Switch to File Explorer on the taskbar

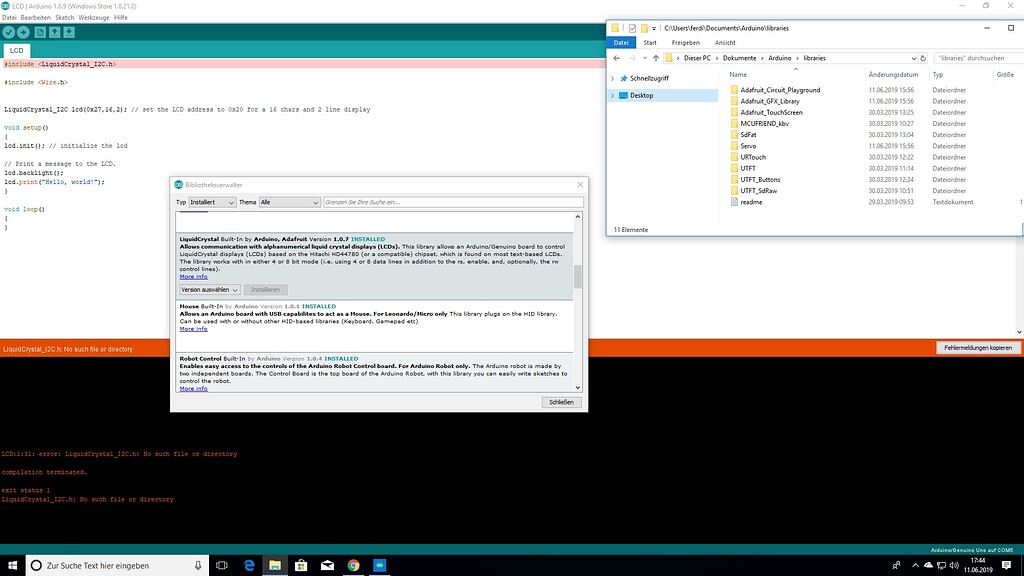coord(275,566)
